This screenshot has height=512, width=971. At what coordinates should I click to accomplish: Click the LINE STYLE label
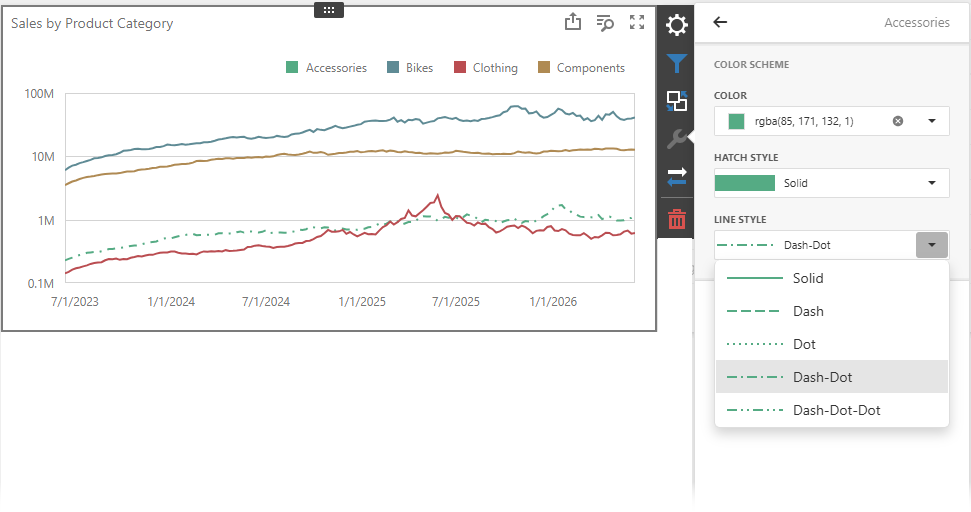click(x=740, y=219)
